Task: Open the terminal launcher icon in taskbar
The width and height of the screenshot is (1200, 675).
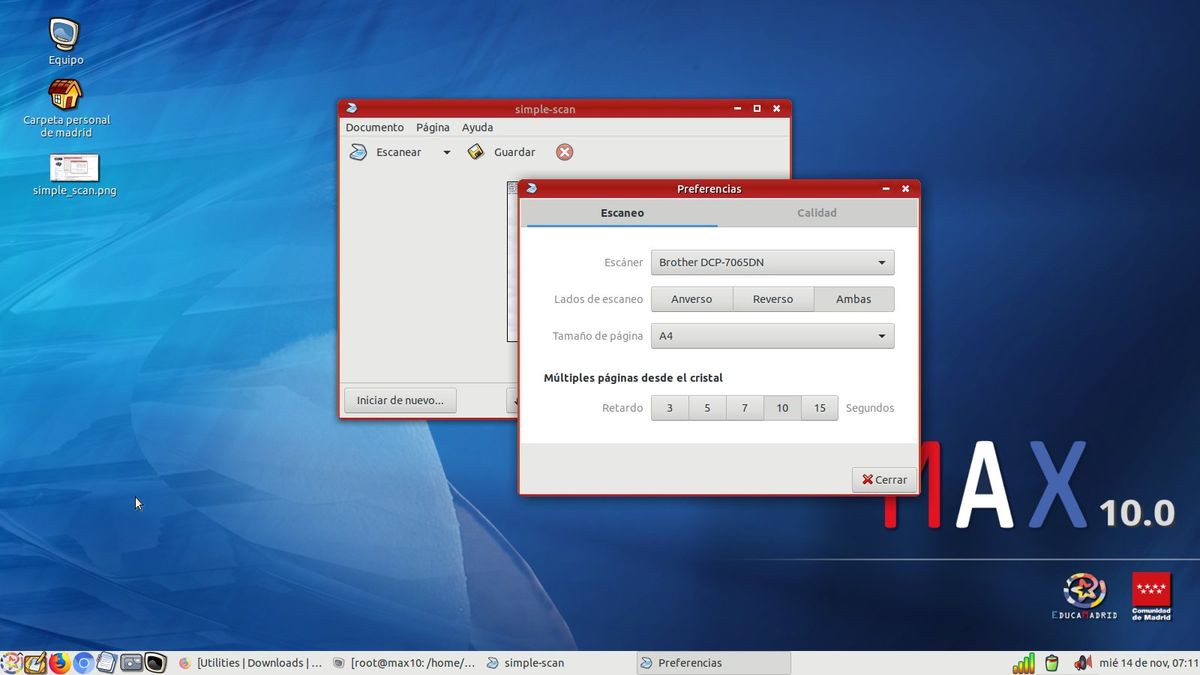Action: pyautogui.click(x=155, y=663)
